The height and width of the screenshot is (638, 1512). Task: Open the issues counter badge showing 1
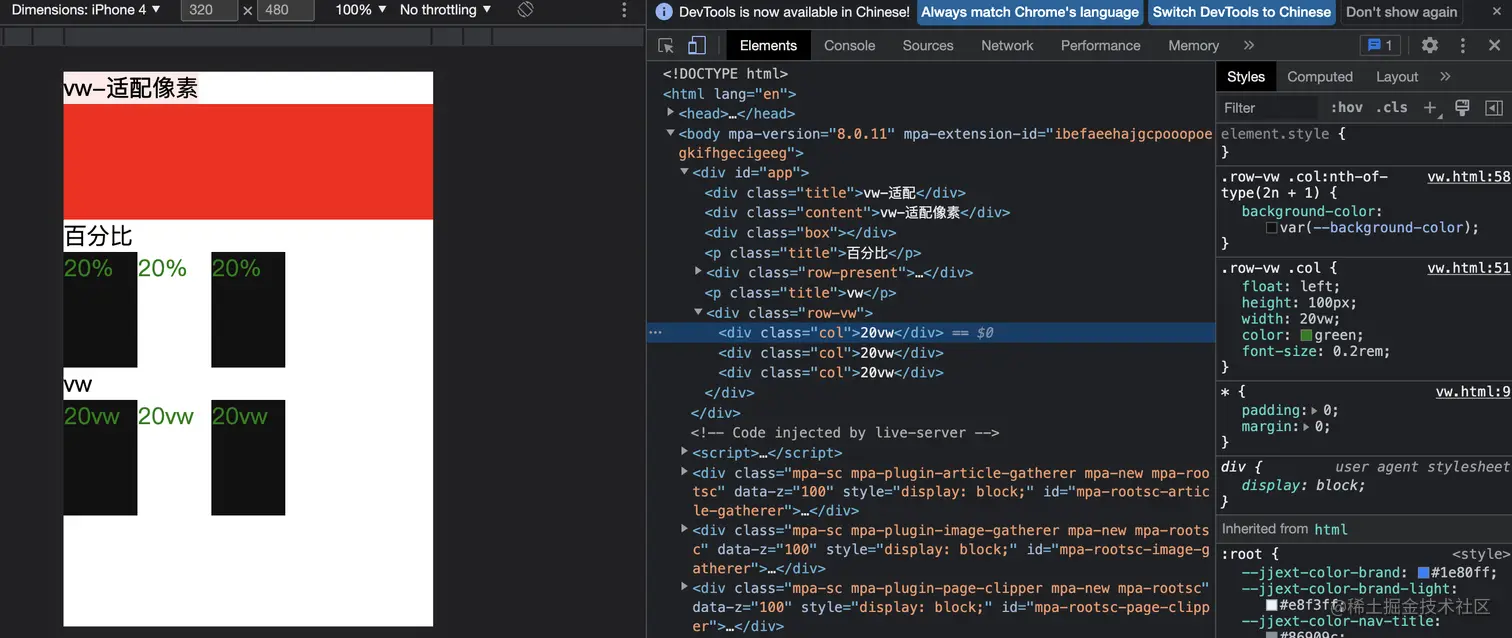(1381, 45)
